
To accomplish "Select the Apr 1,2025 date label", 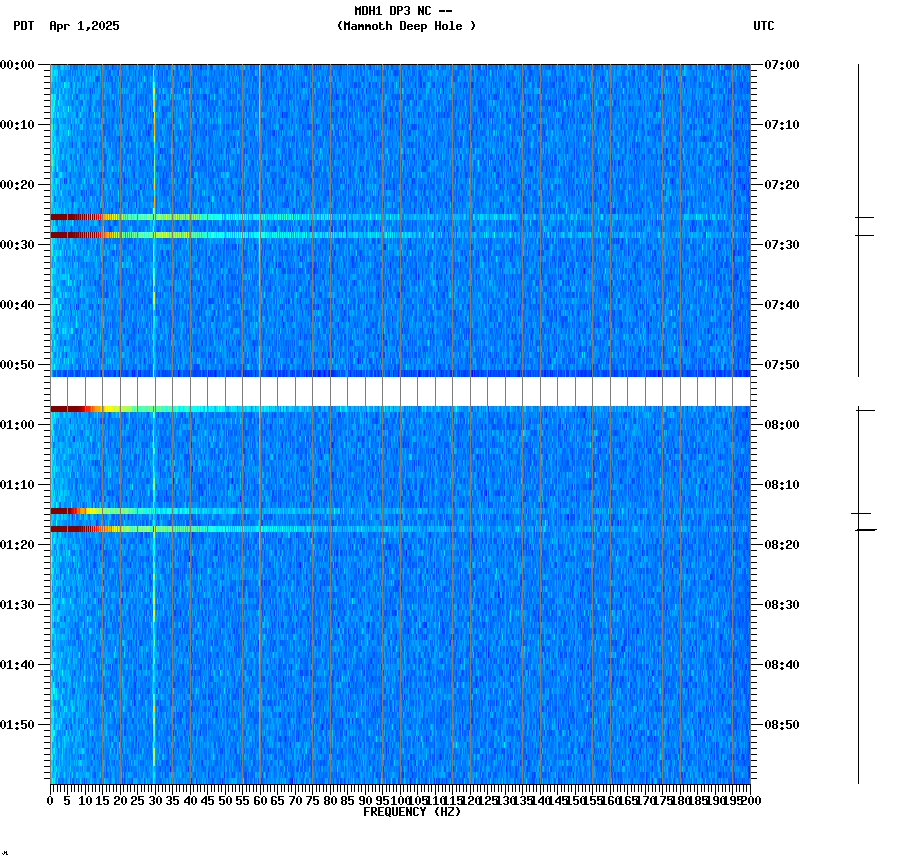I will coord(83,27).
